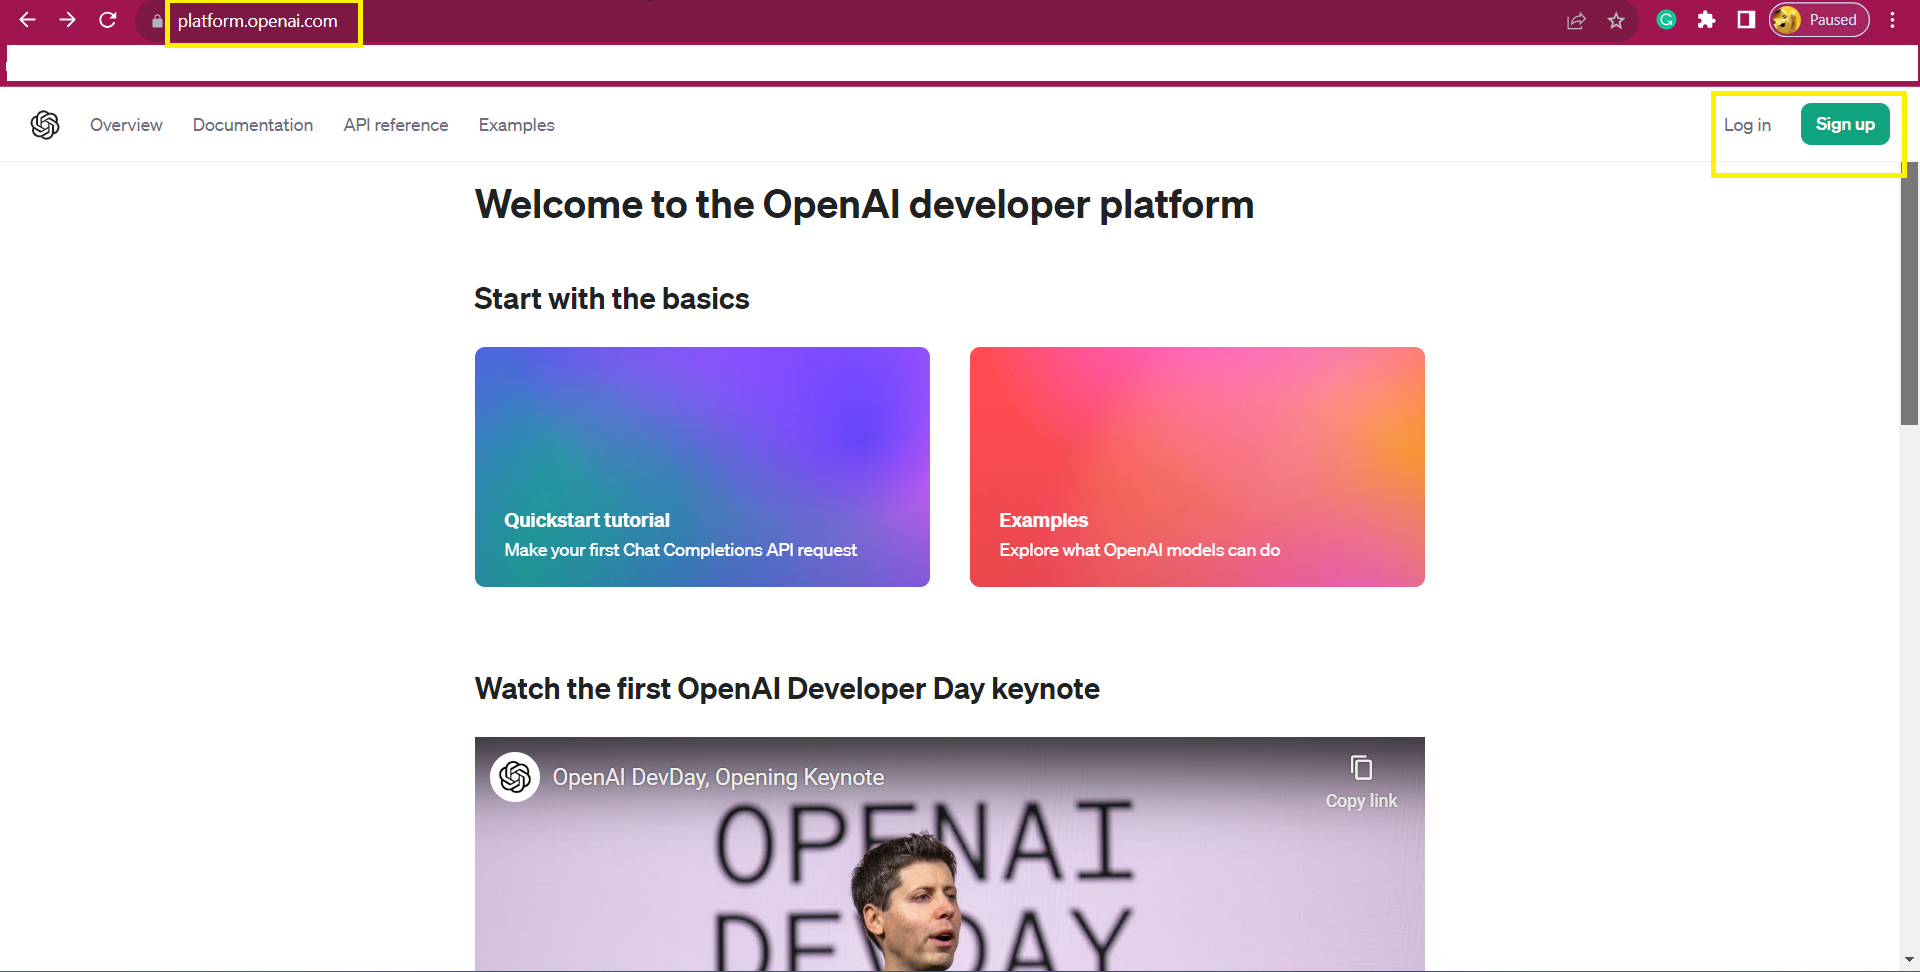The height and width of the screenshot is (972, 1920).
Task: Click 'Welcome to the OpenAI developer platform' heading
Action: click(864, 205)
